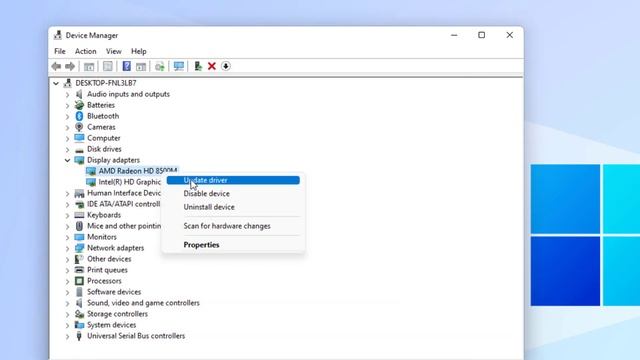Expand Sound, video and game controllers arrow
This screenshot has height=360, width=640.
(x=67, y=304)
